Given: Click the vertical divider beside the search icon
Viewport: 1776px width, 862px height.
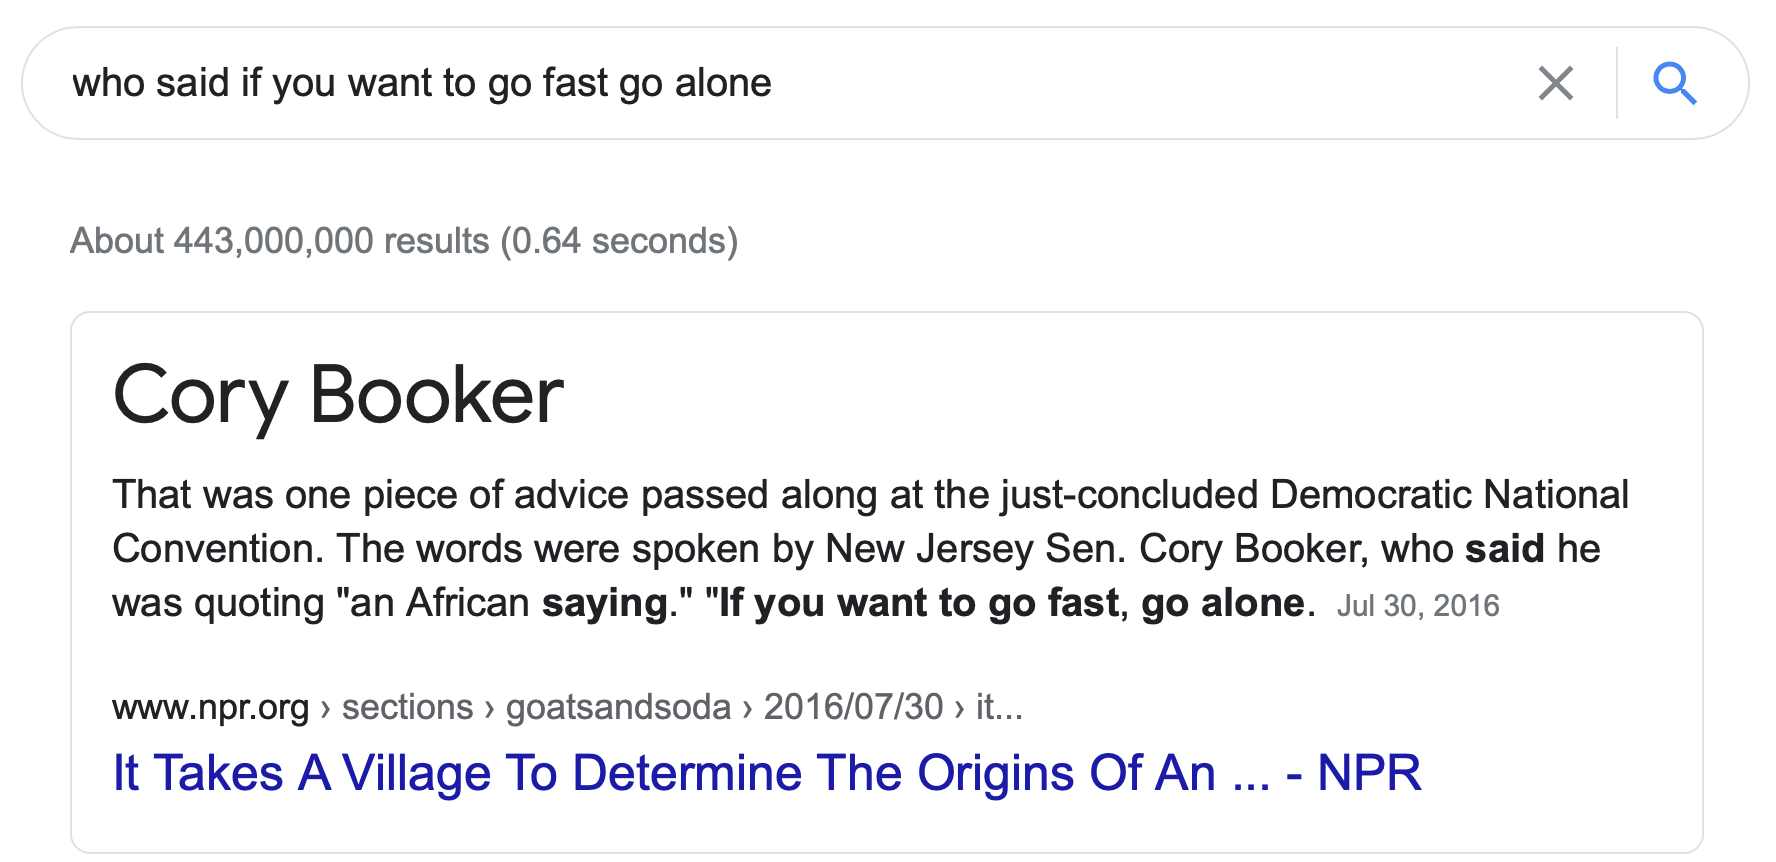Looking at the screenshot, I should [1616, 83].
